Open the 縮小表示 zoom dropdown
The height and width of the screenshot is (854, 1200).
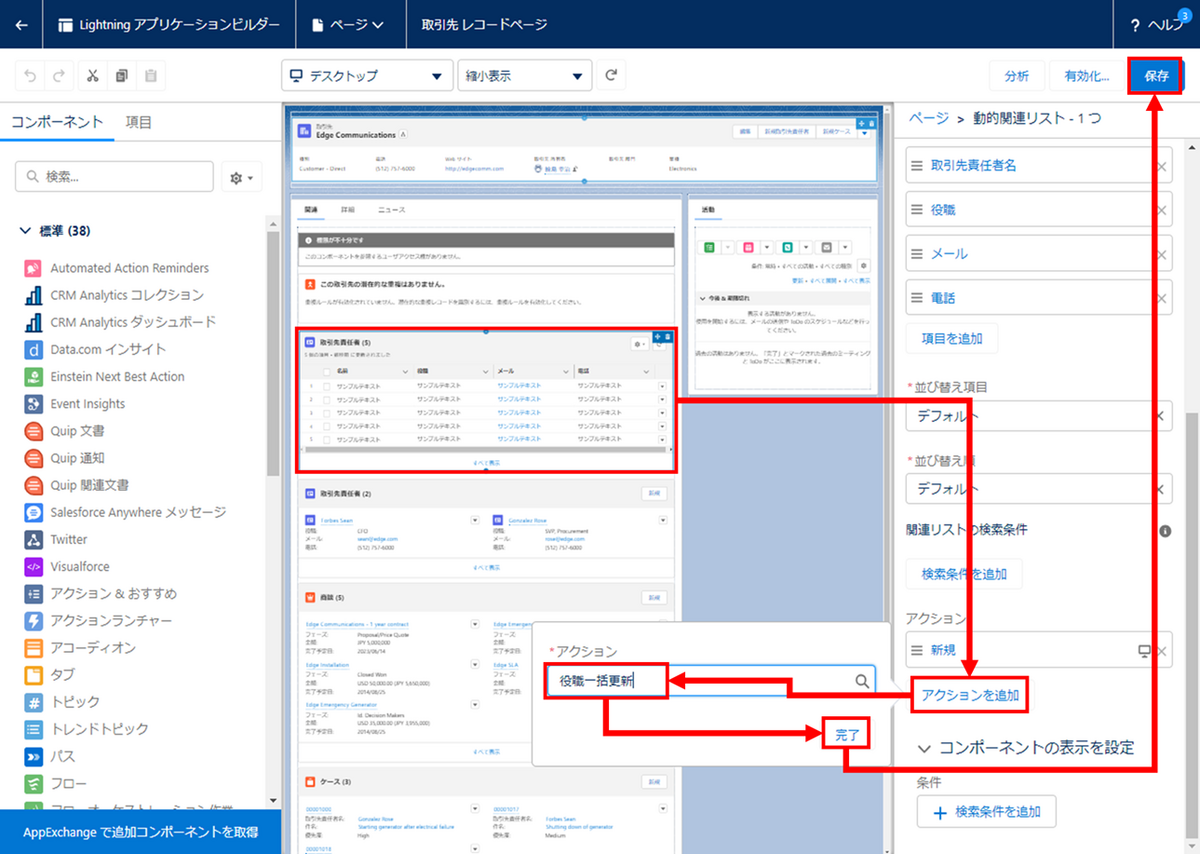point(524,76)
